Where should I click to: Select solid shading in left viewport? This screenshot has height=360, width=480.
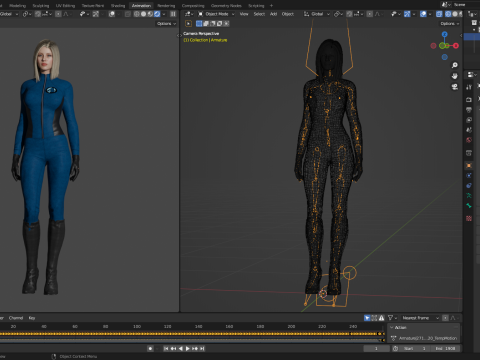[143, 14]
